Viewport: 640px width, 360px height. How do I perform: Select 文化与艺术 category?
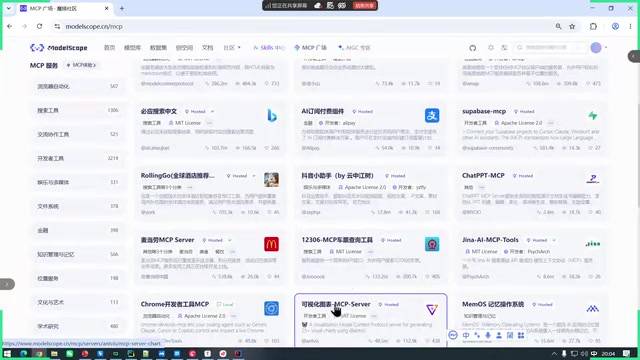coord(78,302)
